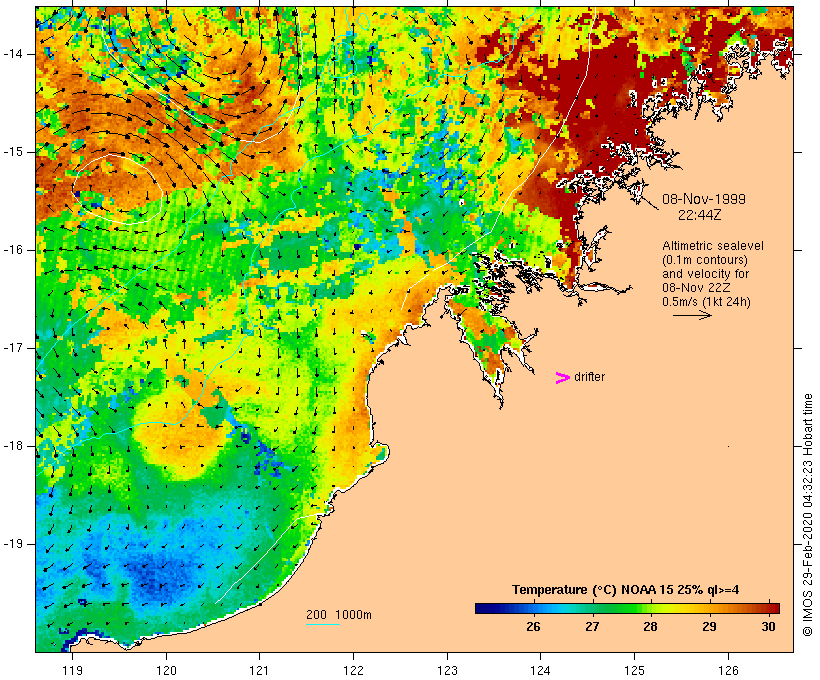820x680 pixels.
Task: Click the colorbar tick label '29'
Action: [709, 626]
